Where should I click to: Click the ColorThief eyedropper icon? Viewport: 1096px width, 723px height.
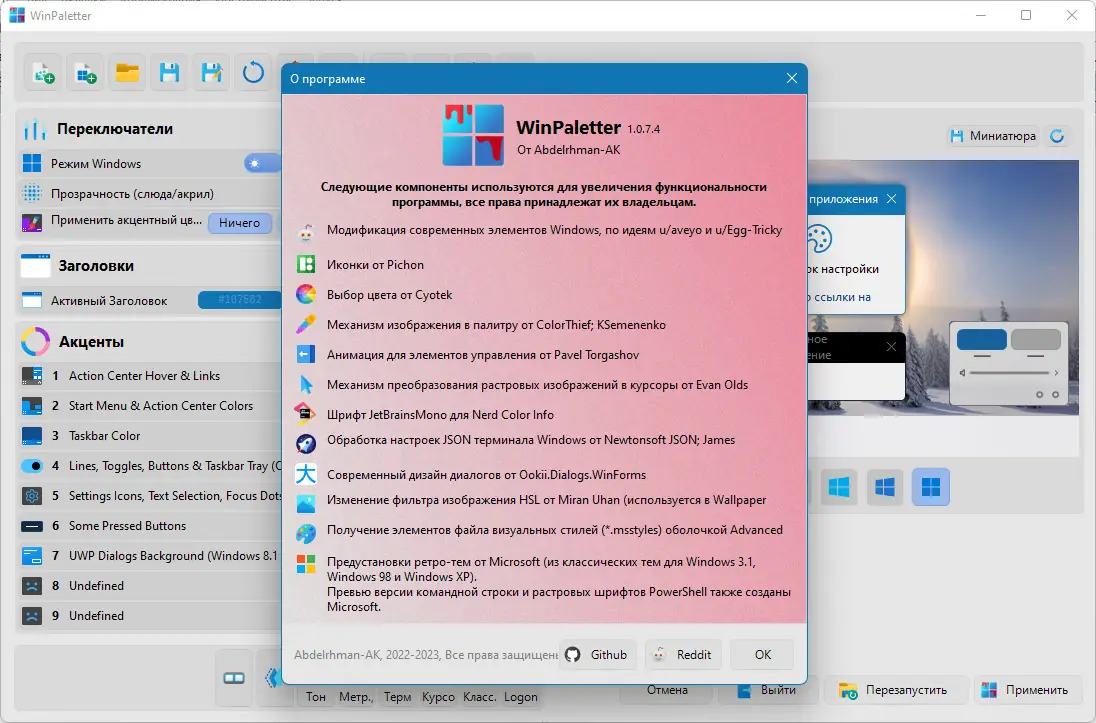[305, 324]
